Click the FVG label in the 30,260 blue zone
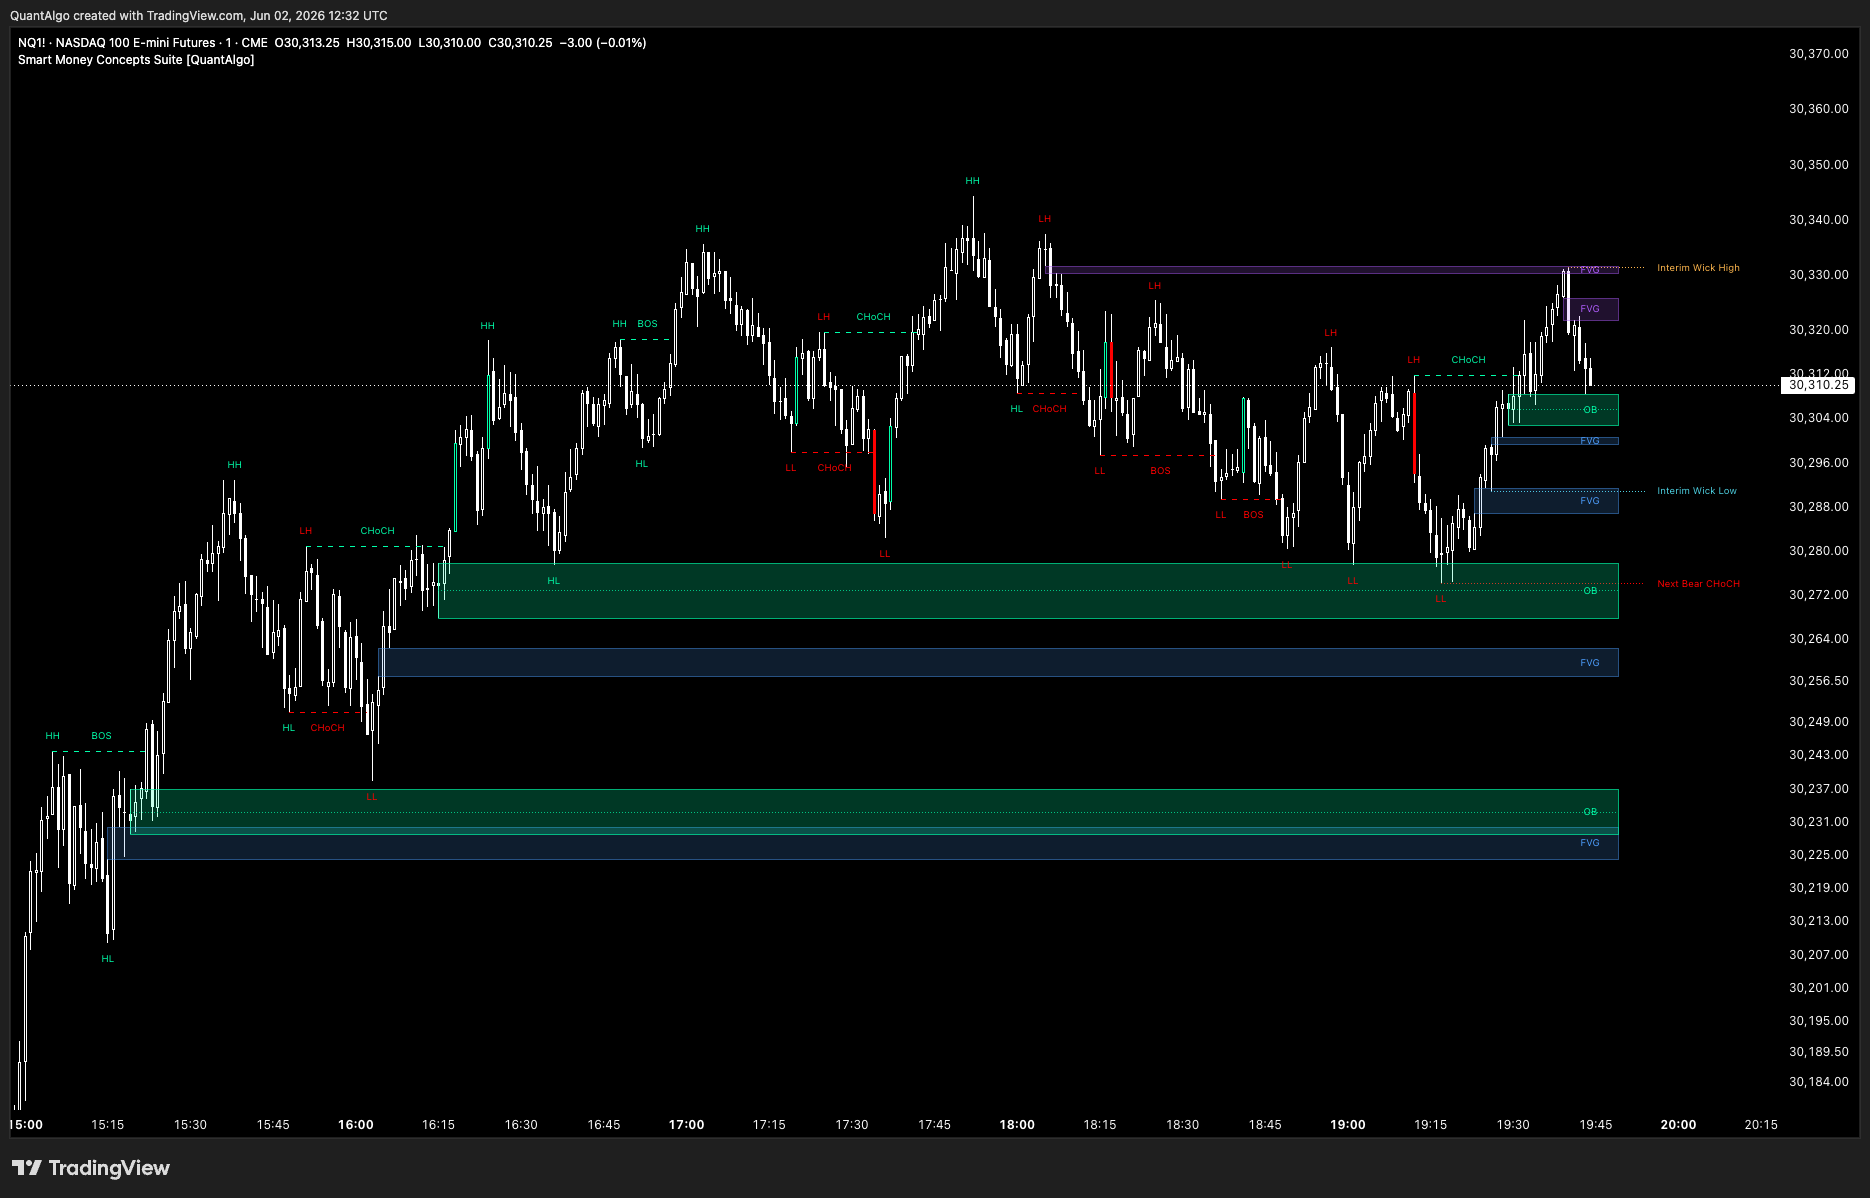 [1590, 663]
